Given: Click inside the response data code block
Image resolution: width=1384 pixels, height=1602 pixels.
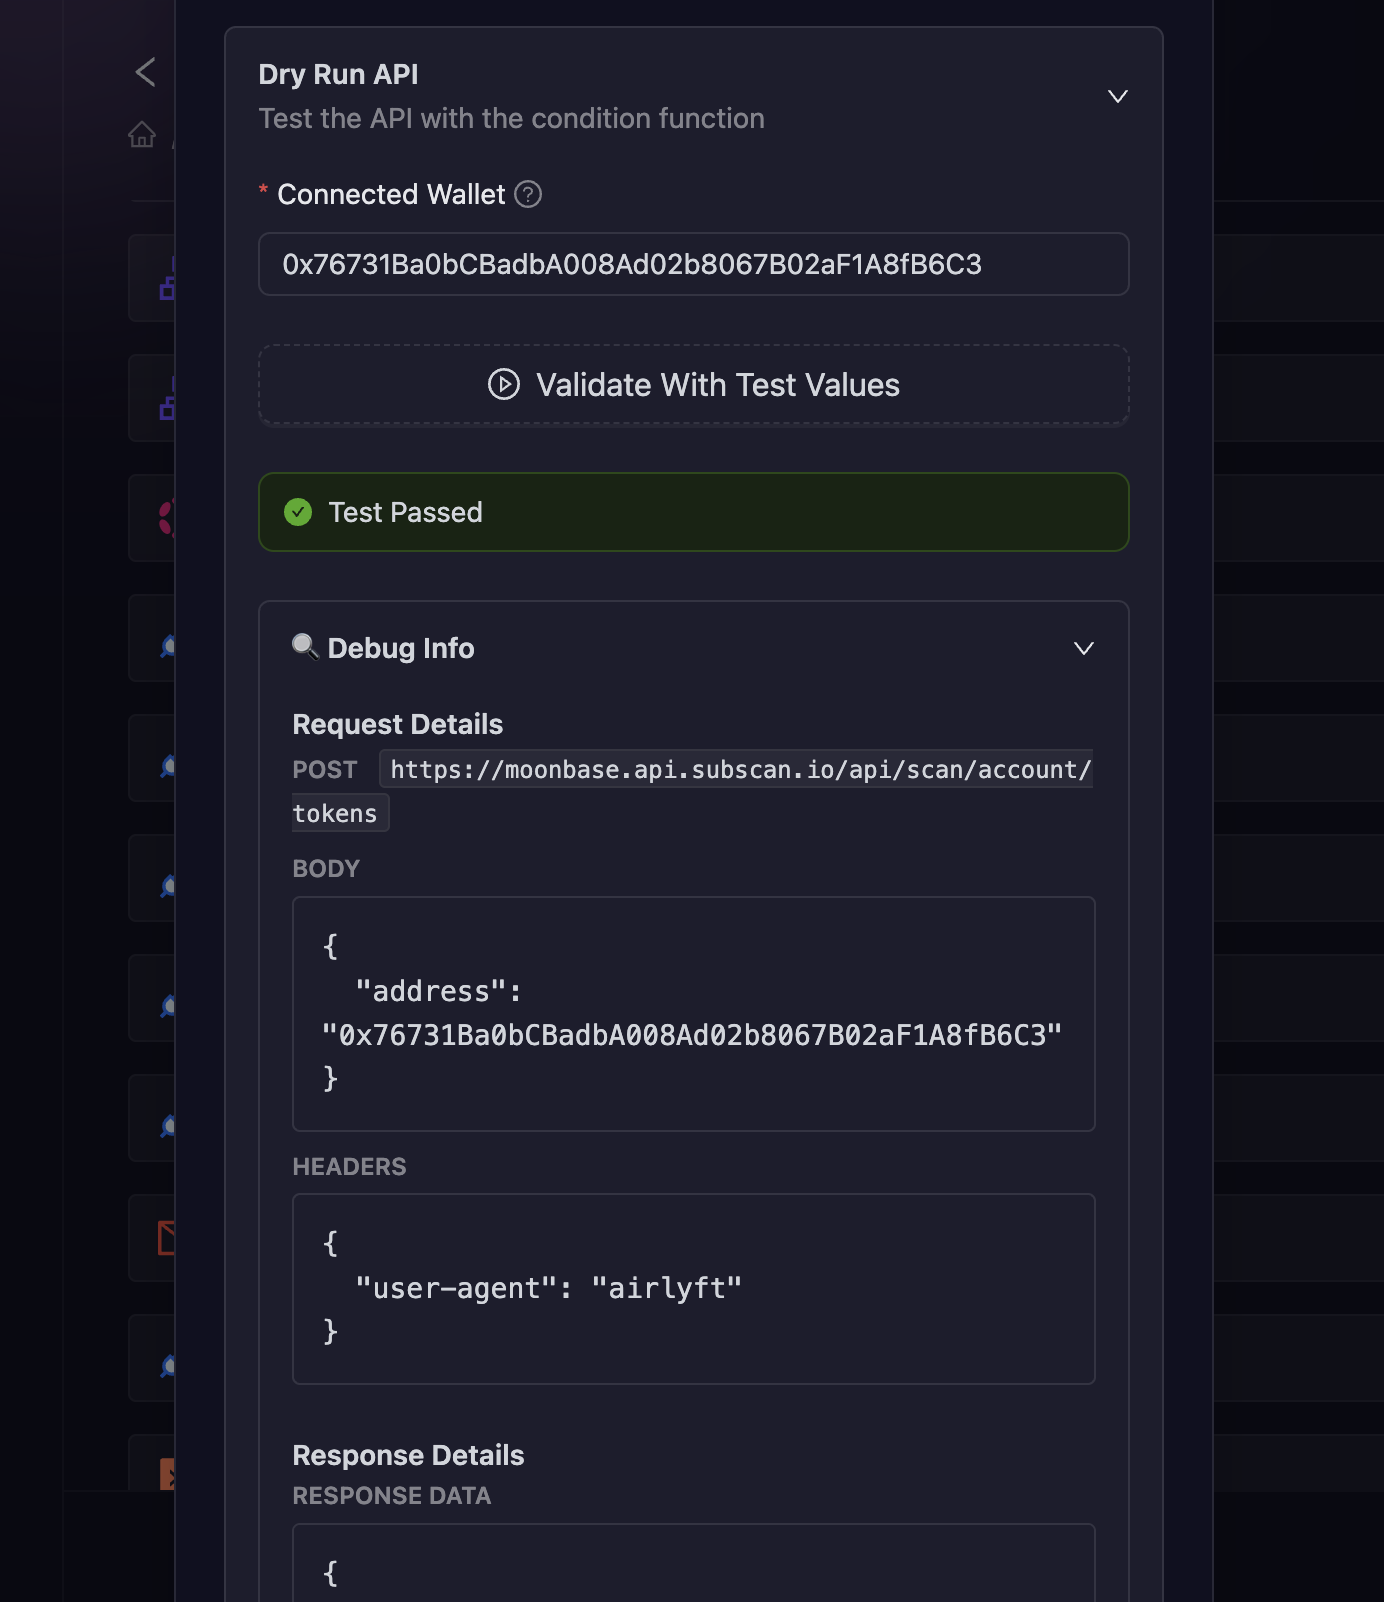Looking at the screenshot, I should [694, 1564].
